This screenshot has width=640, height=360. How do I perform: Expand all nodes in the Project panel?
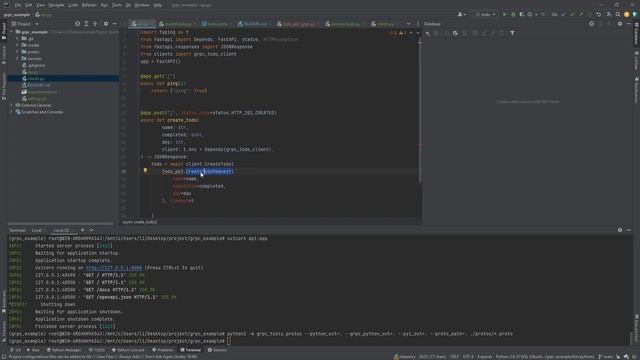pos(86,24)
